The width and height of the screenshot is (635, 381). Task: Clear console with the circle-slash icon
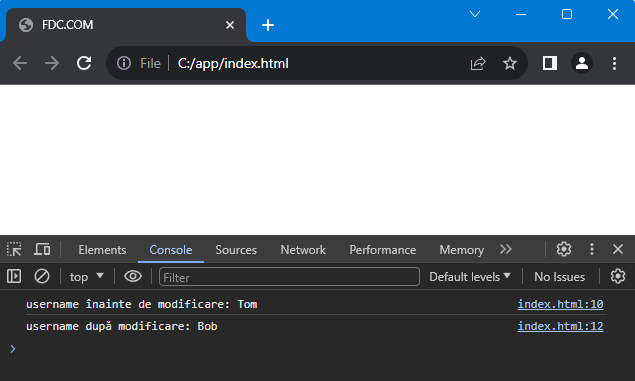[x=42, y=277]
